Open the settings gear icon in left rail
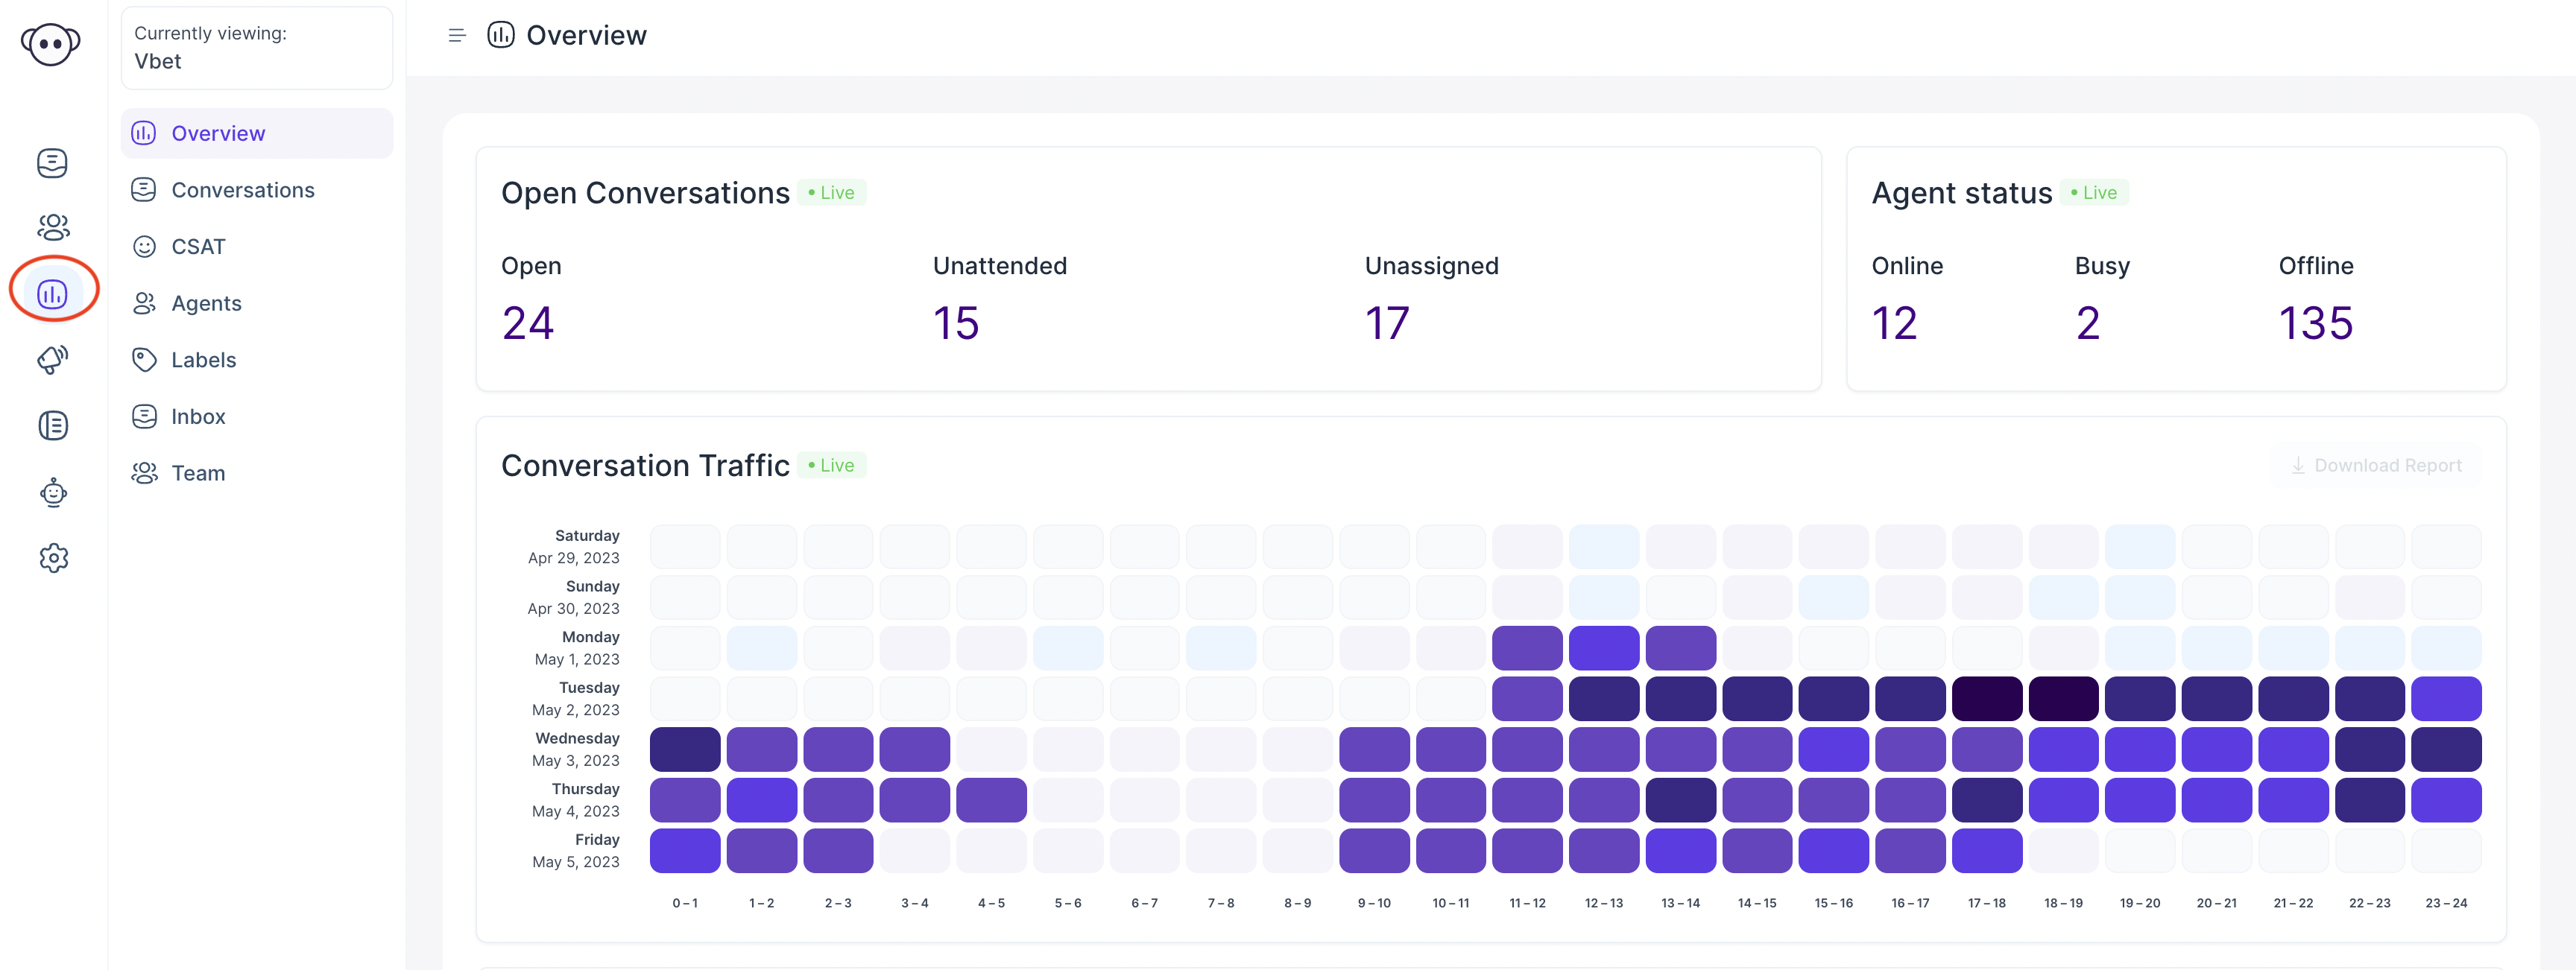This screenshot has width=2576, height=970. [53, 557]
